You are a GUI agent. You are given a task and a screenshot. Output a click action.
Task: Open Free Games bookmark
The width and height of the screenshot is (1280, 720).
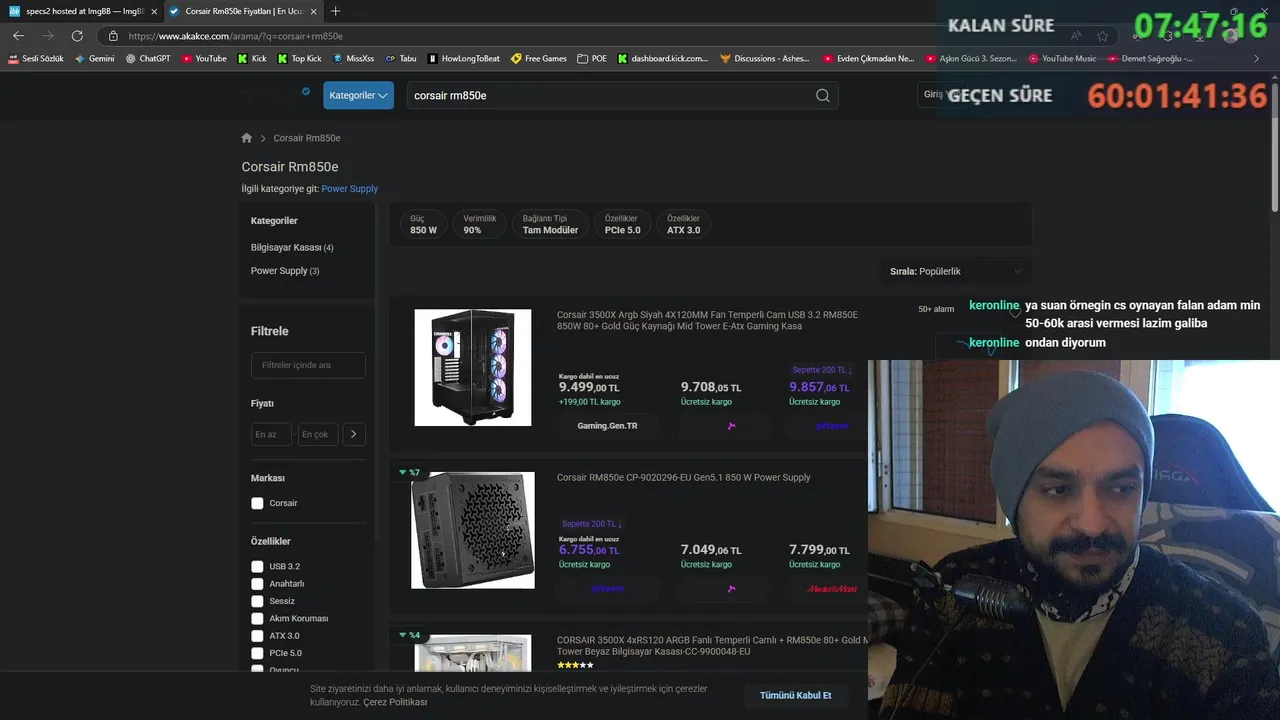(538, 59)
